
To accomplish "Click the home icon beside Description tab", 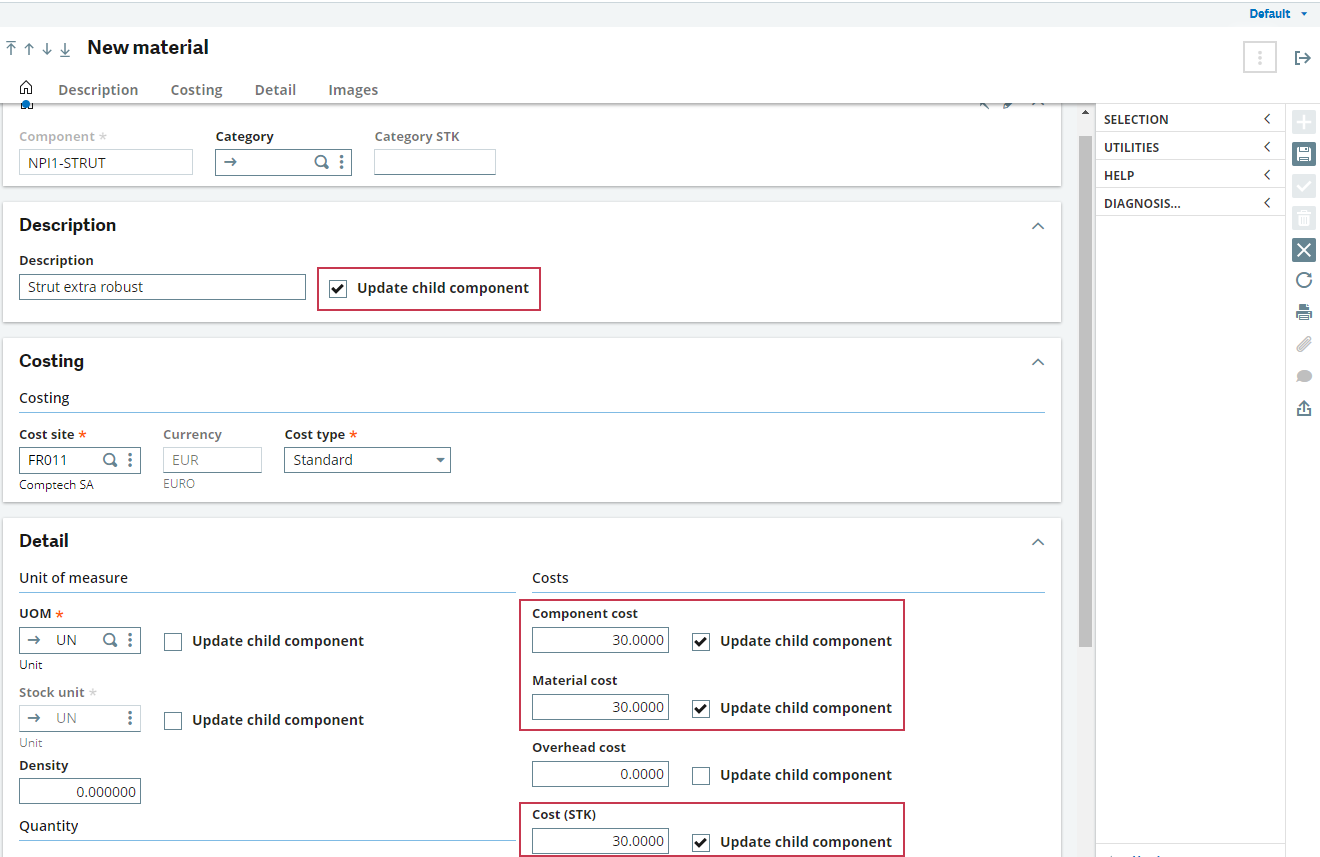I will pos(26,89).
